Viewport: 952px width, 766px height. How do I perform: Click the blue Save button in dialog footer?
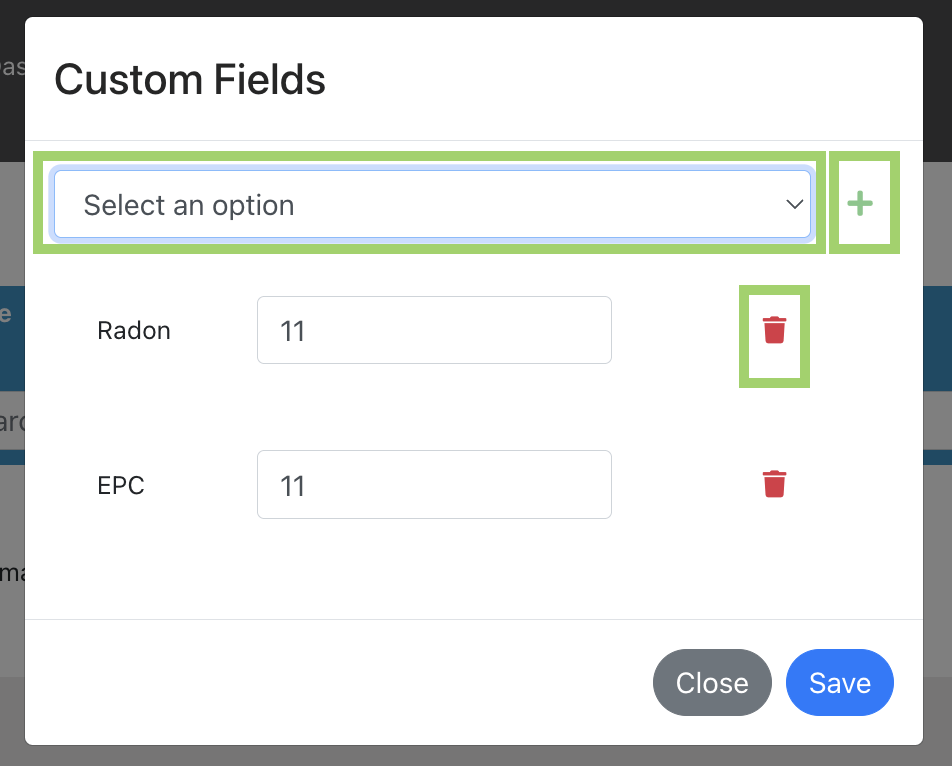(840, 683)
